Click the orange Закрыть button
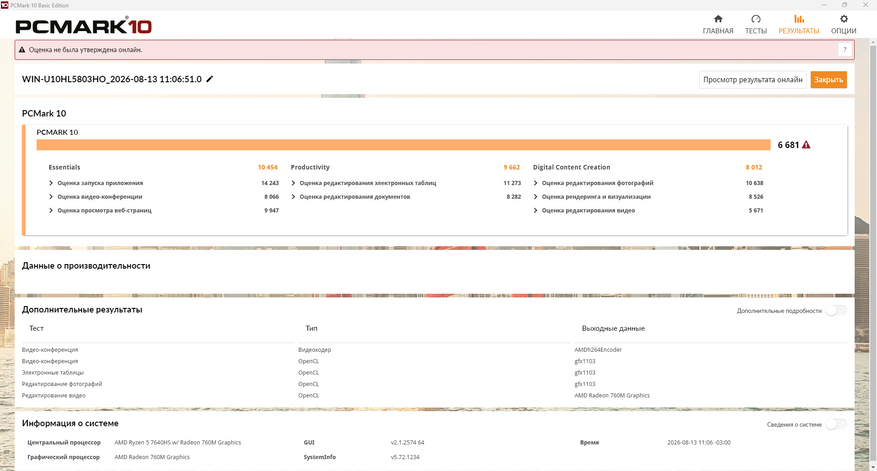Screen dimensions: 877x471 point(828,79)
